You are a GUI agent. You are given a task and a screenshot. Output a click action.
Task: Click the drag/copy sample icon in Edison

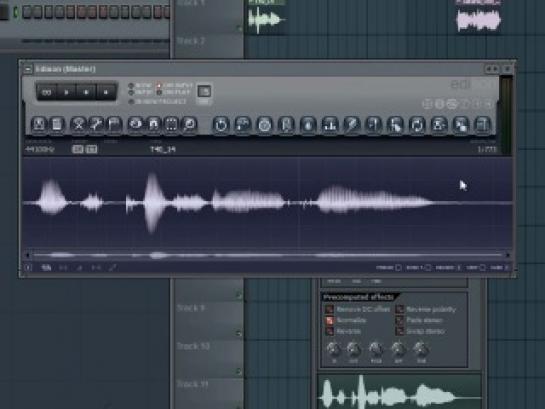[x=461, y=125]
